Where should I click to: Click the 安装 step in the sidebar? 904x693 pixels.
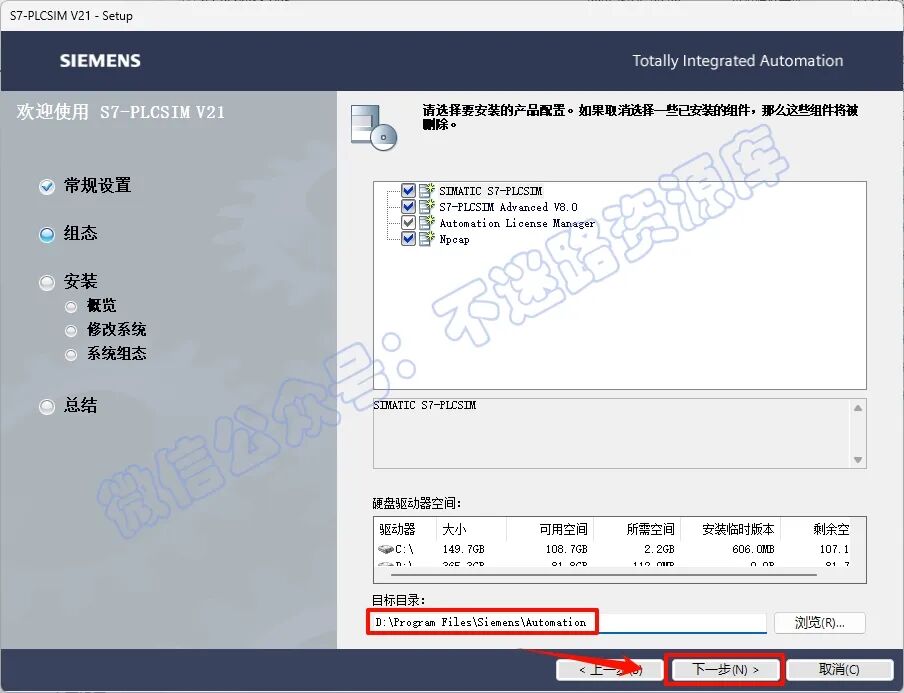point(81,281)
